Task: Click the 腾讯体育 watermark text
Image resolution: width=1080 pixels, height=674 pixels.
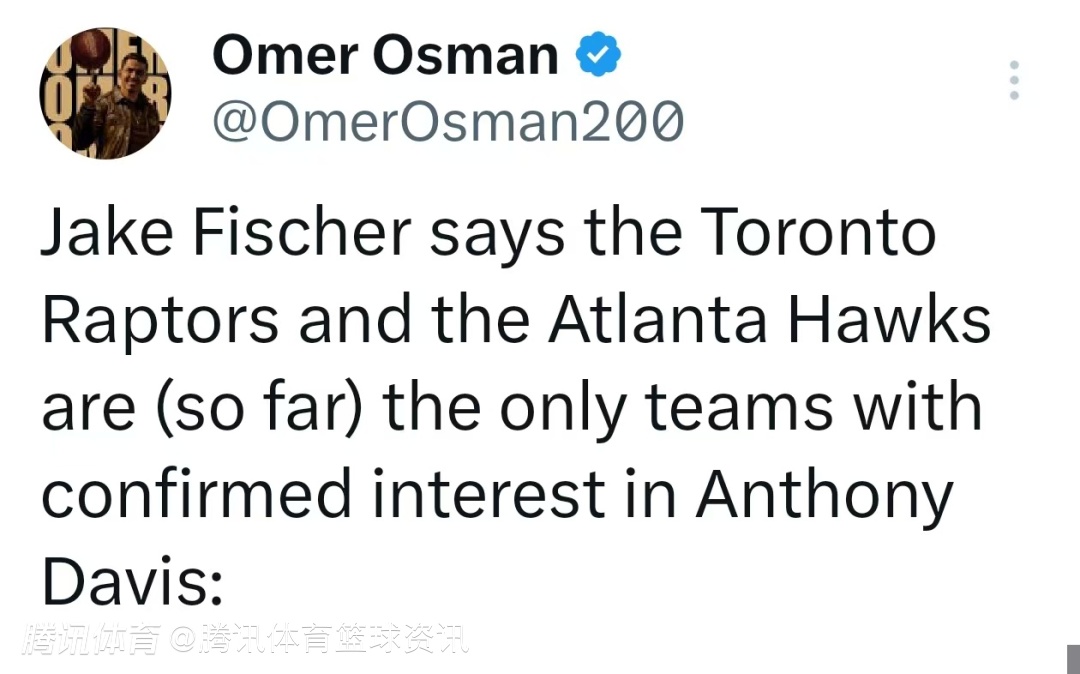Action: [x=95, y=640]
